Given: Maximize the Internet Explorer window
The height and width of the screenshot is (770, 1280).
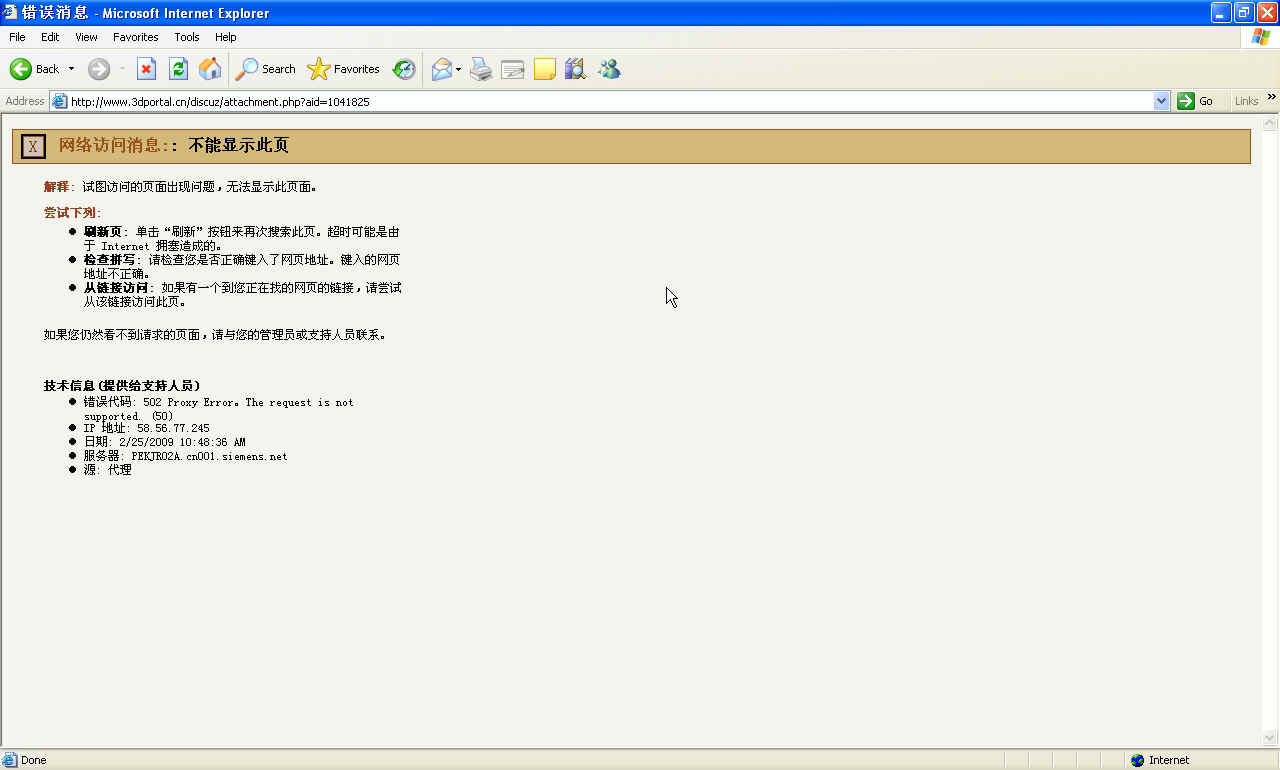Looking at the screenshot, I should click(1244, 13).
